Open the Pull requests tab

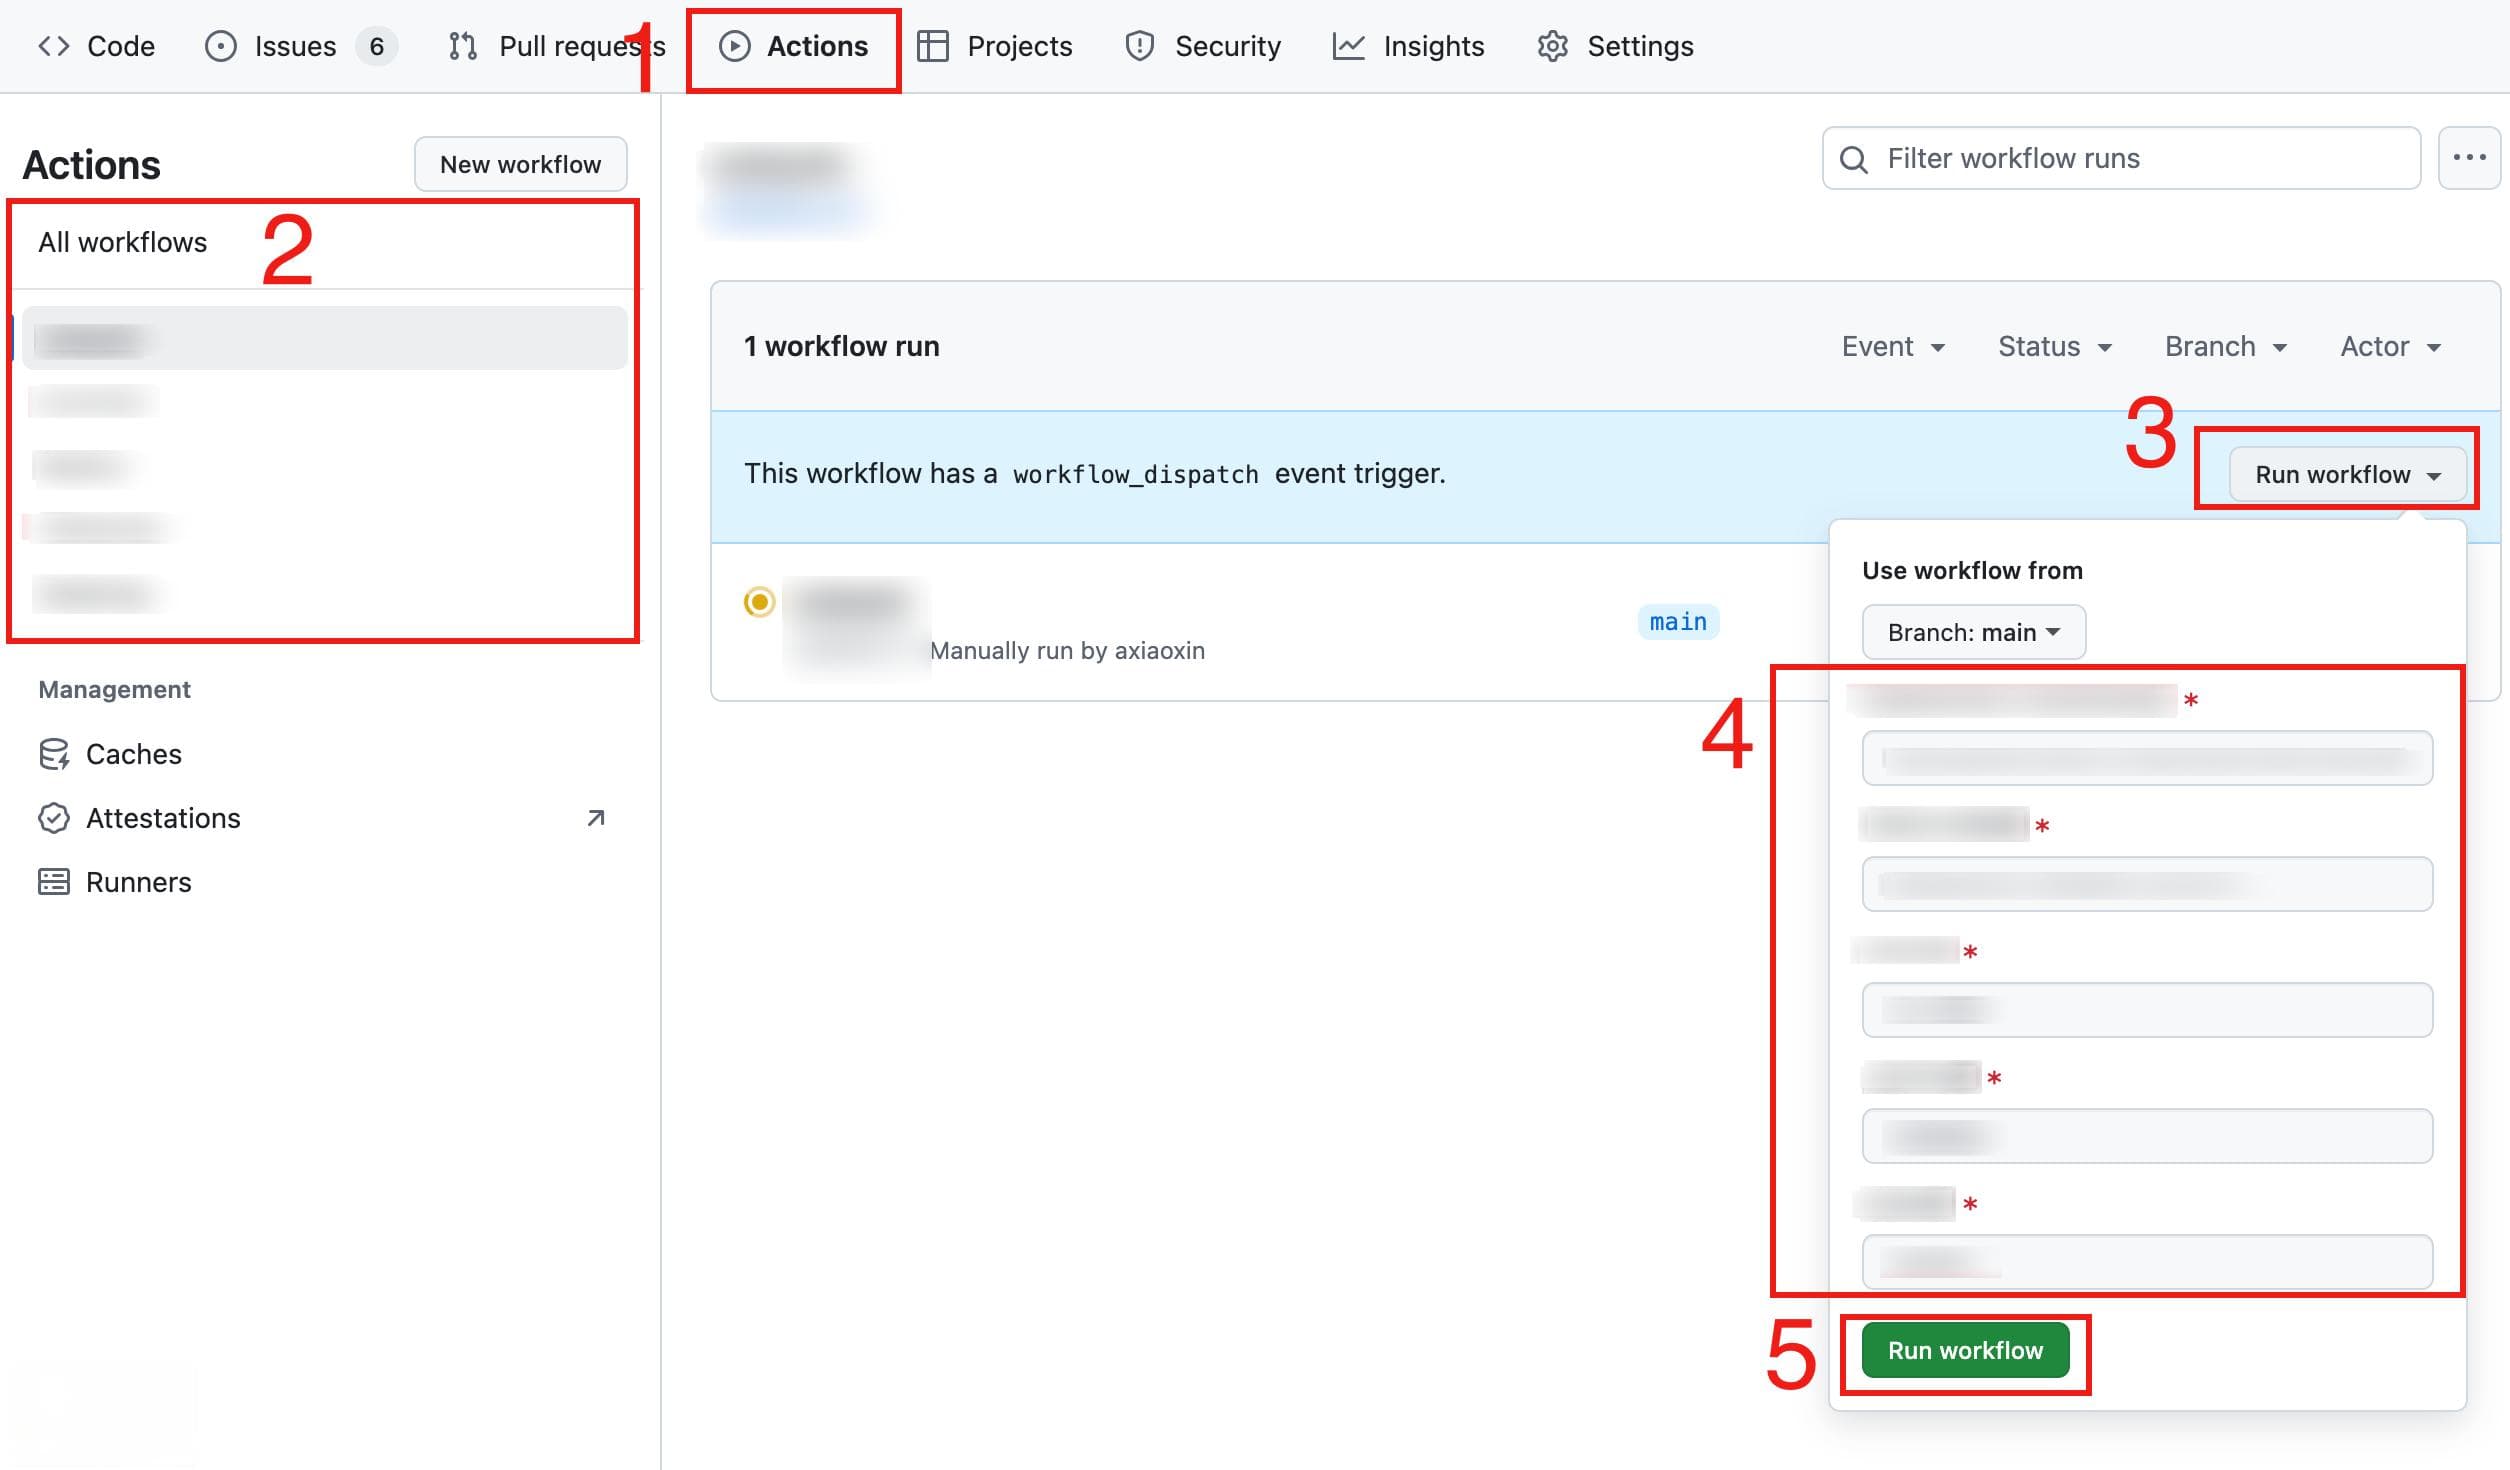(556, 46)
